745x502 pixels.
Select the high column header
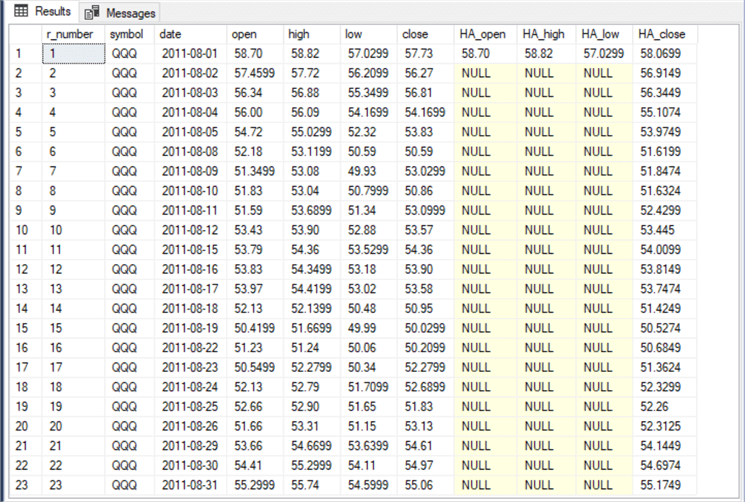pos(312,34)
